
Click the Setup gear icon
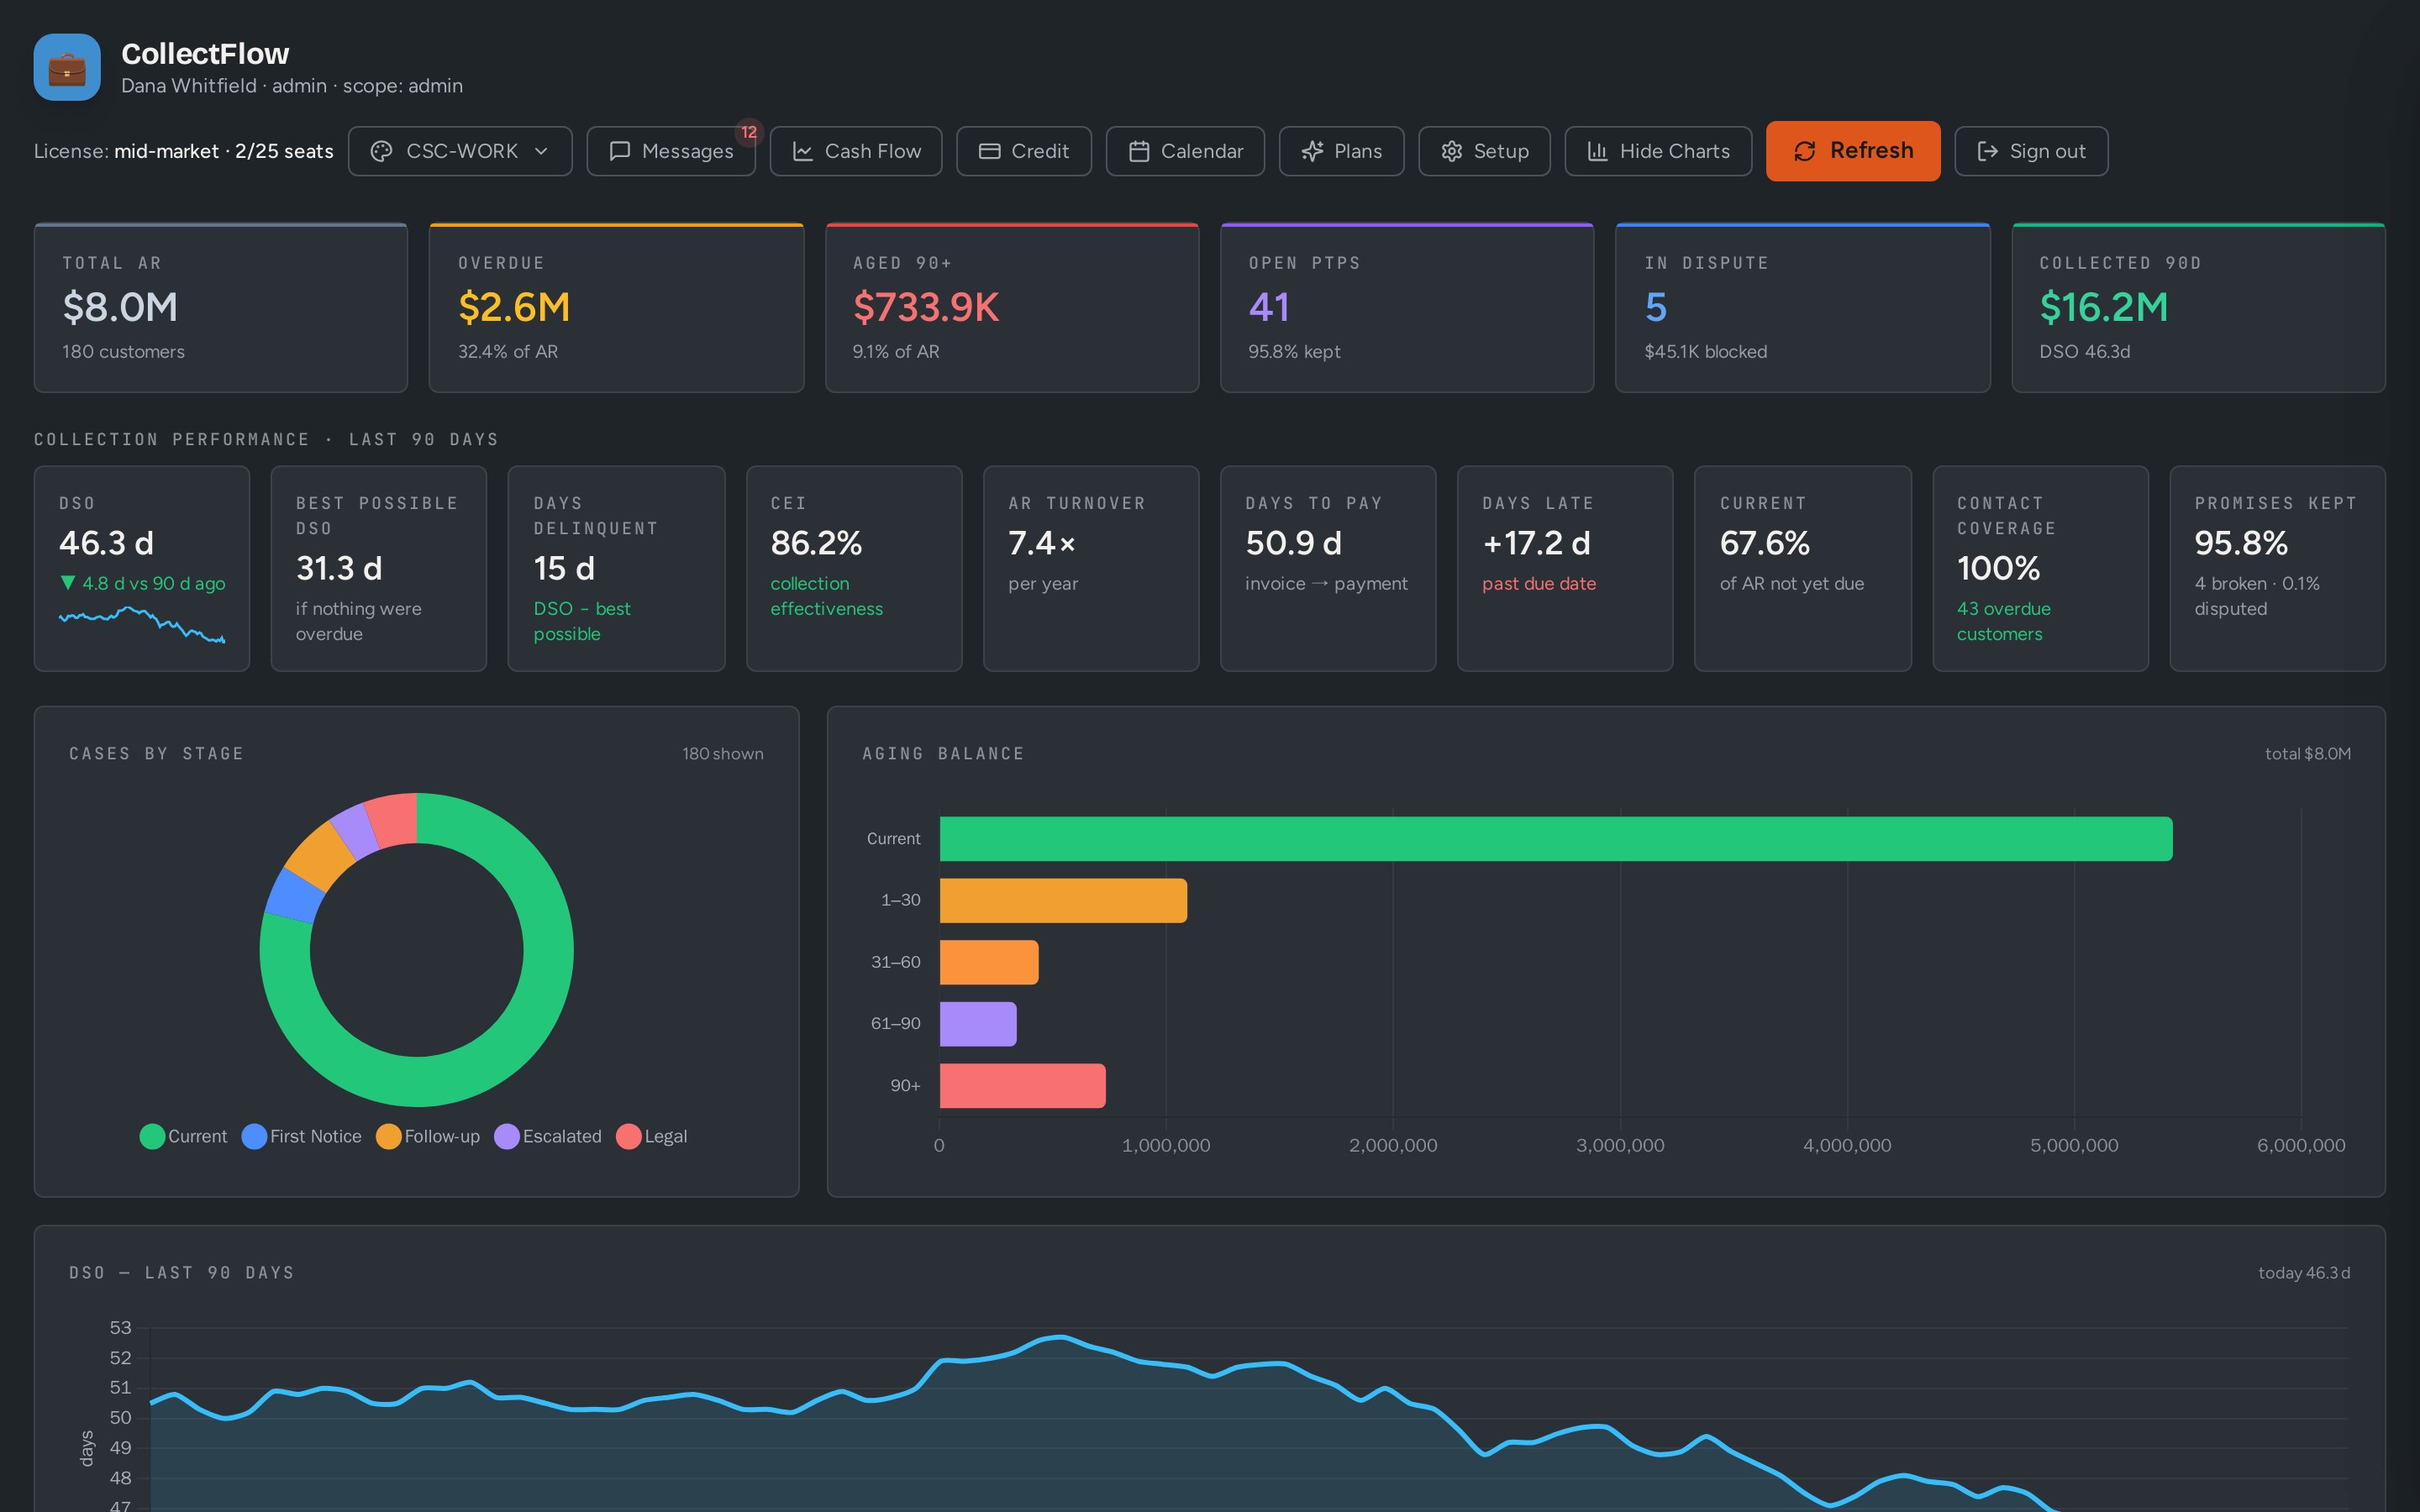pos(1452,151)
